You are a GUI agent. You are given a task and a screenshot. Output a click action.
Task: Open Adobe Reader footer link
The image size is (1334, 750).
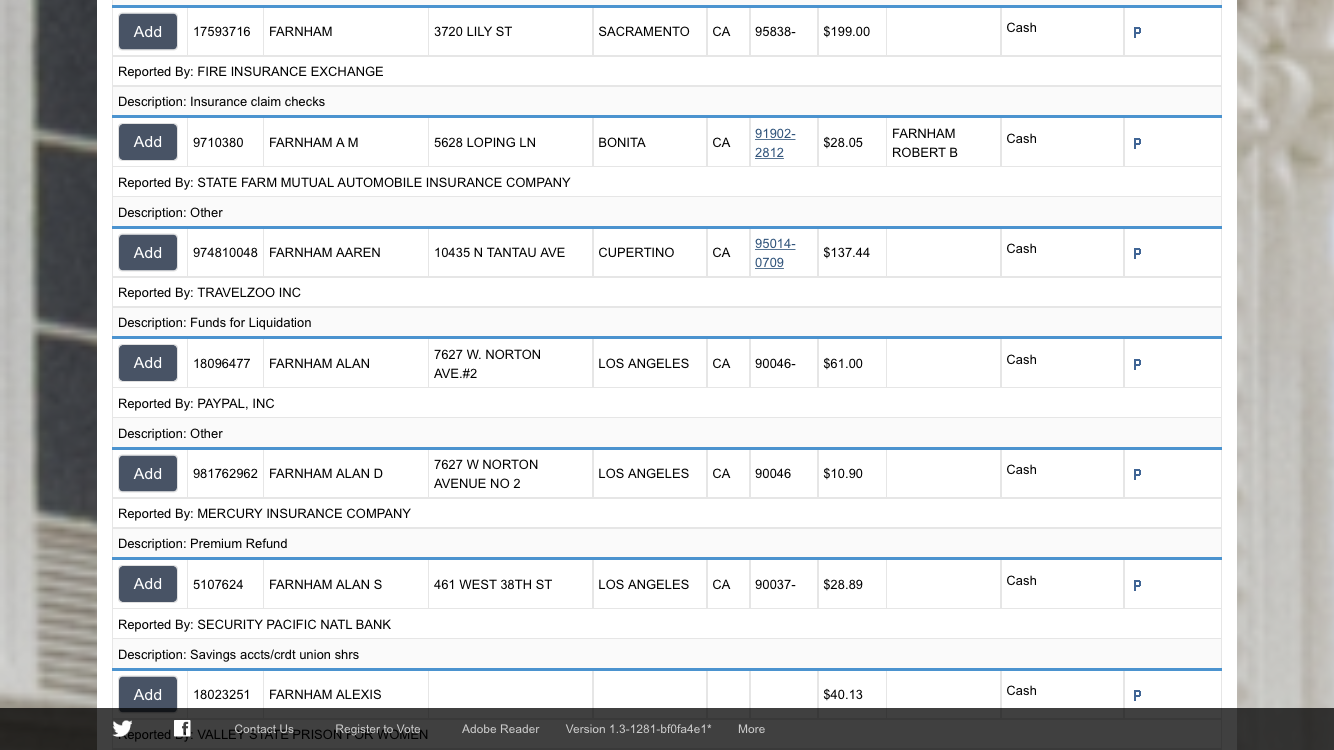(x=500, y=729)
